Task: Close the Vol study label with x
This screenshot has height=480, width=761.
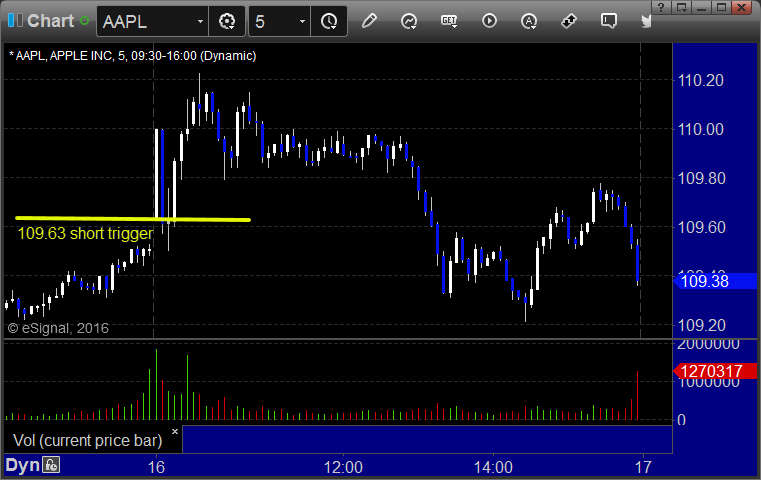Action: point(175,431)
